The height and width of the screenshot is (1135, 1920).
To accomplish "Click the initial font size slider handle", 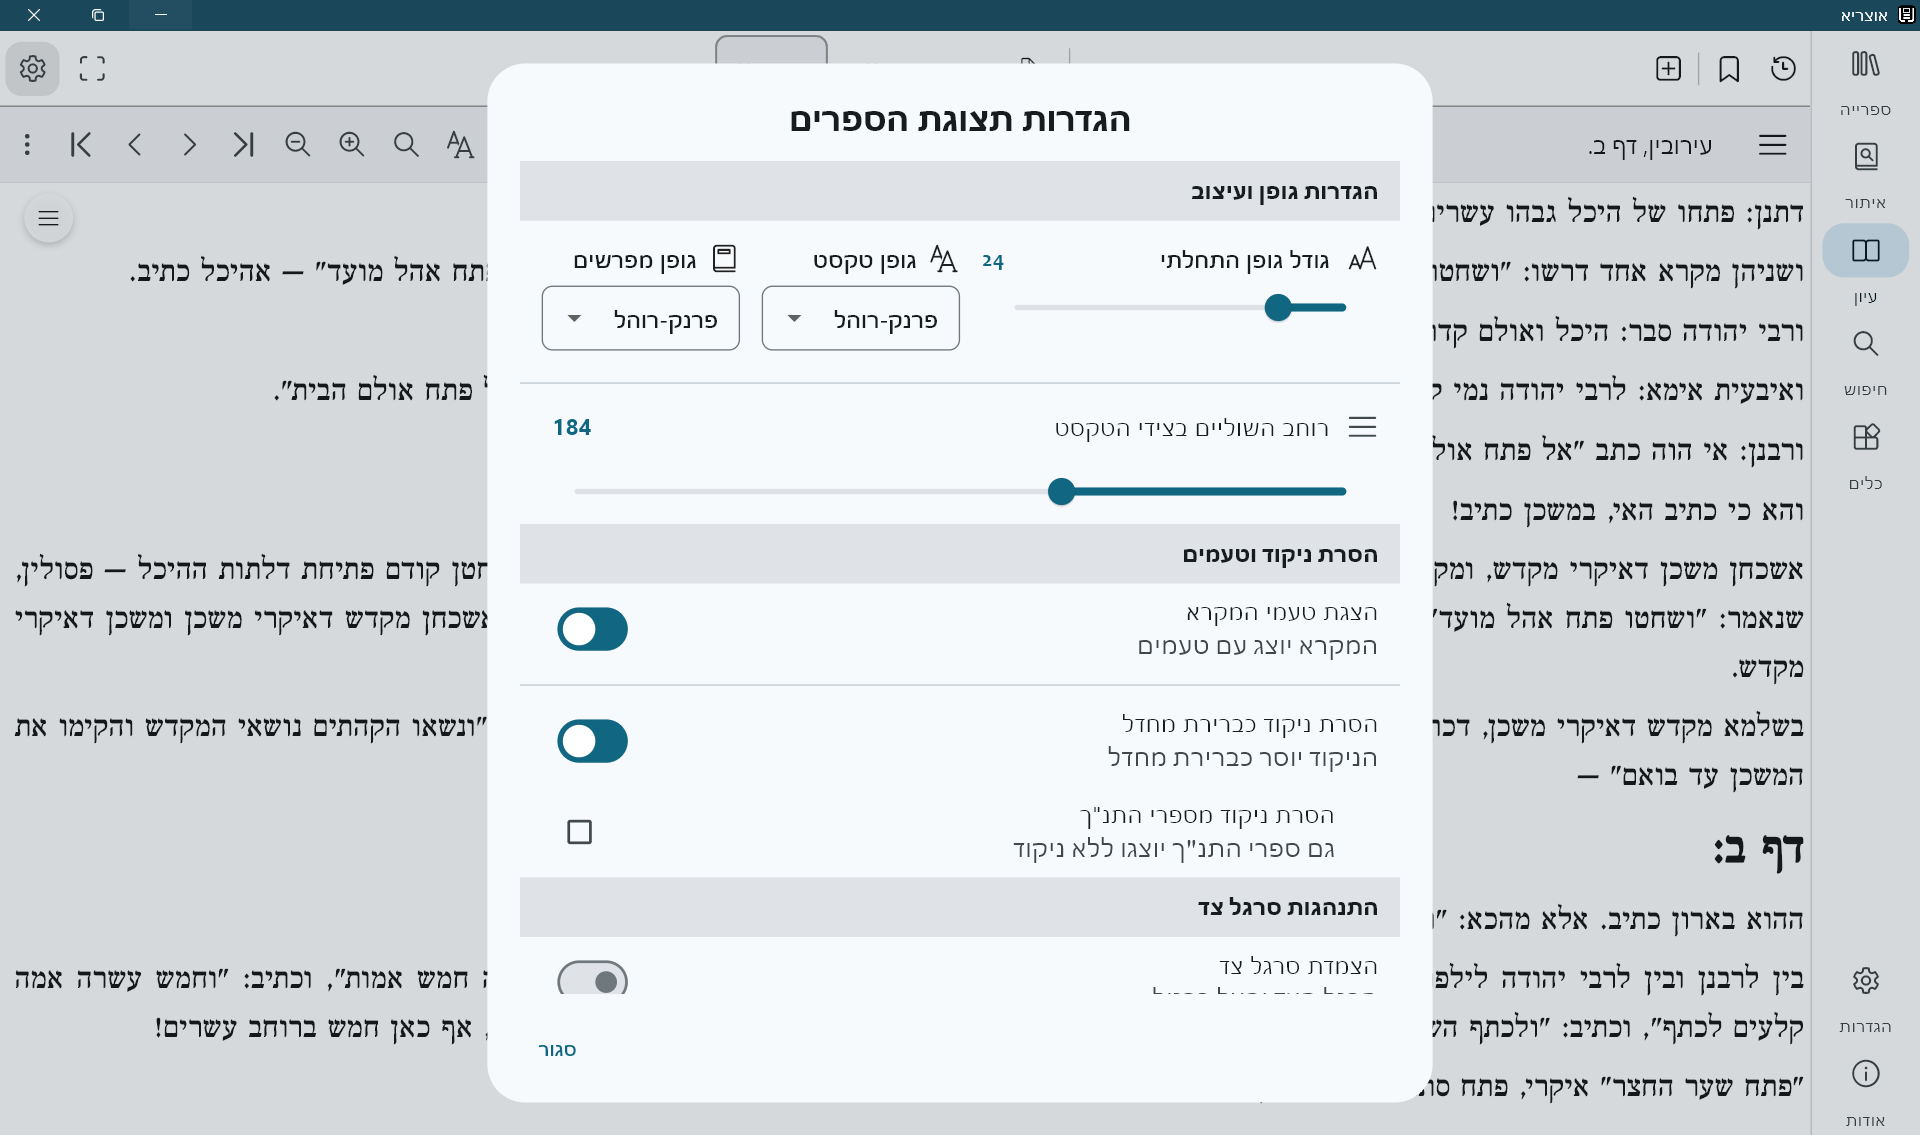I will 1277,307.
